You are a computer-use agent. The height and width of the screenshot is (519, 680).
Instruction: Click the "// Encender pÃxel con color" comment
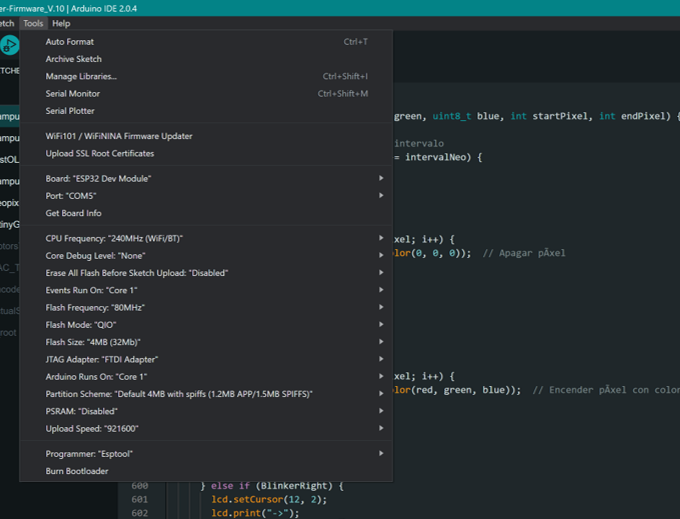click(x=606, y=390)
